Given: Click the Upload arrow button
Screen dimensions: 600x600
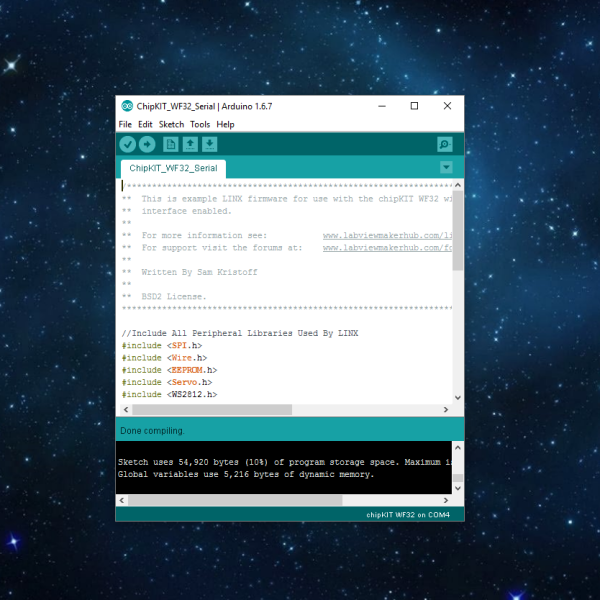Looking at the screenshot, I should click(x=147, y=144).
